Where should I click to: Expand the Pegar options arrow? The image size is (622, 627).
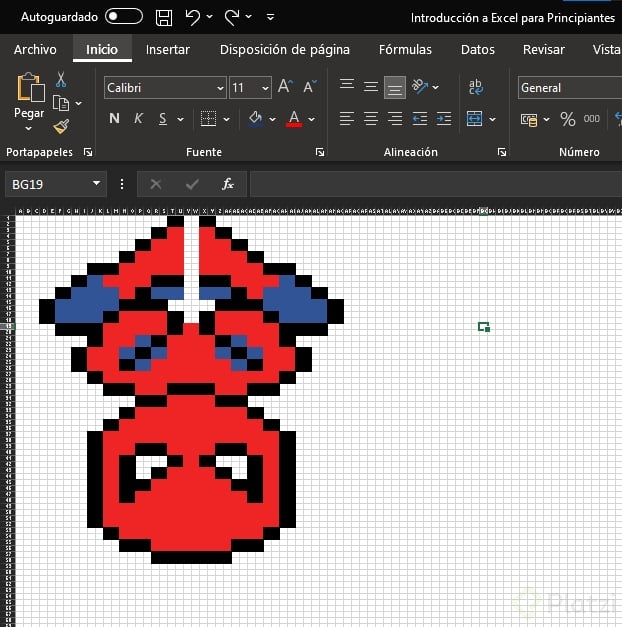click(28, 129)
